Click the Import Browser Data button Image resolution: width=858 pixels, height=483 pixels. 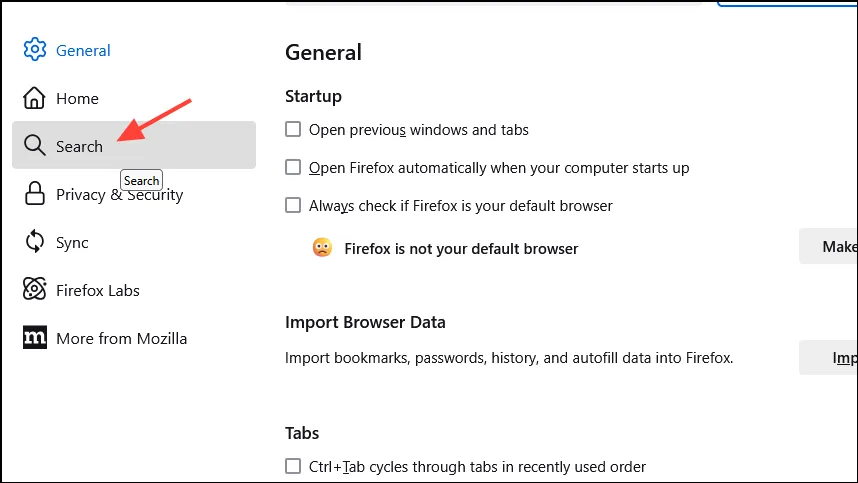pos(830,357)
